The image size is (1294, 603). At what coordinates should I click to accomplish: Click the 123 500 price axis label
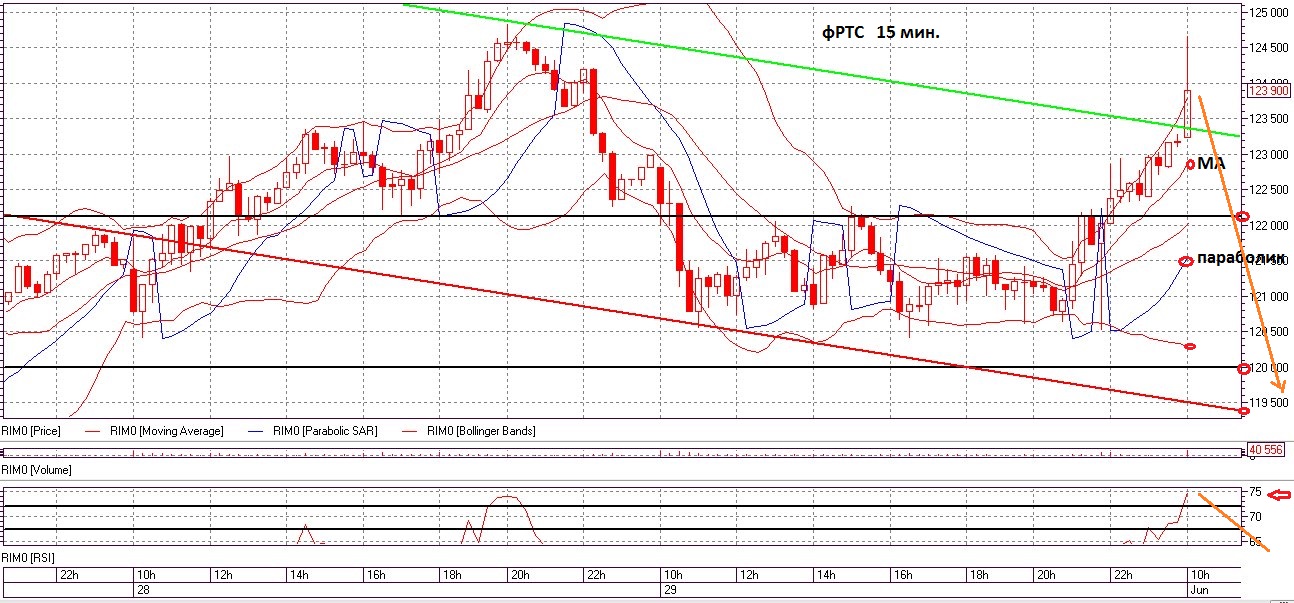pos(1268,118)
